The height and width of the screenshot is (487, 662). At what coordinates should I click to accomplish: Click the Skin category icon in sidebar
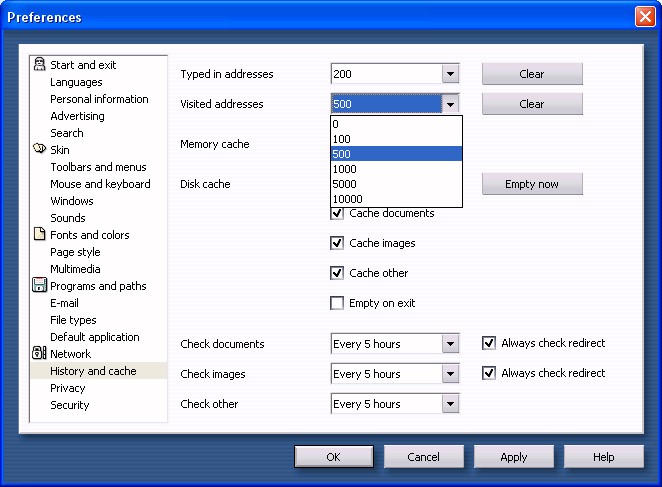39,150
